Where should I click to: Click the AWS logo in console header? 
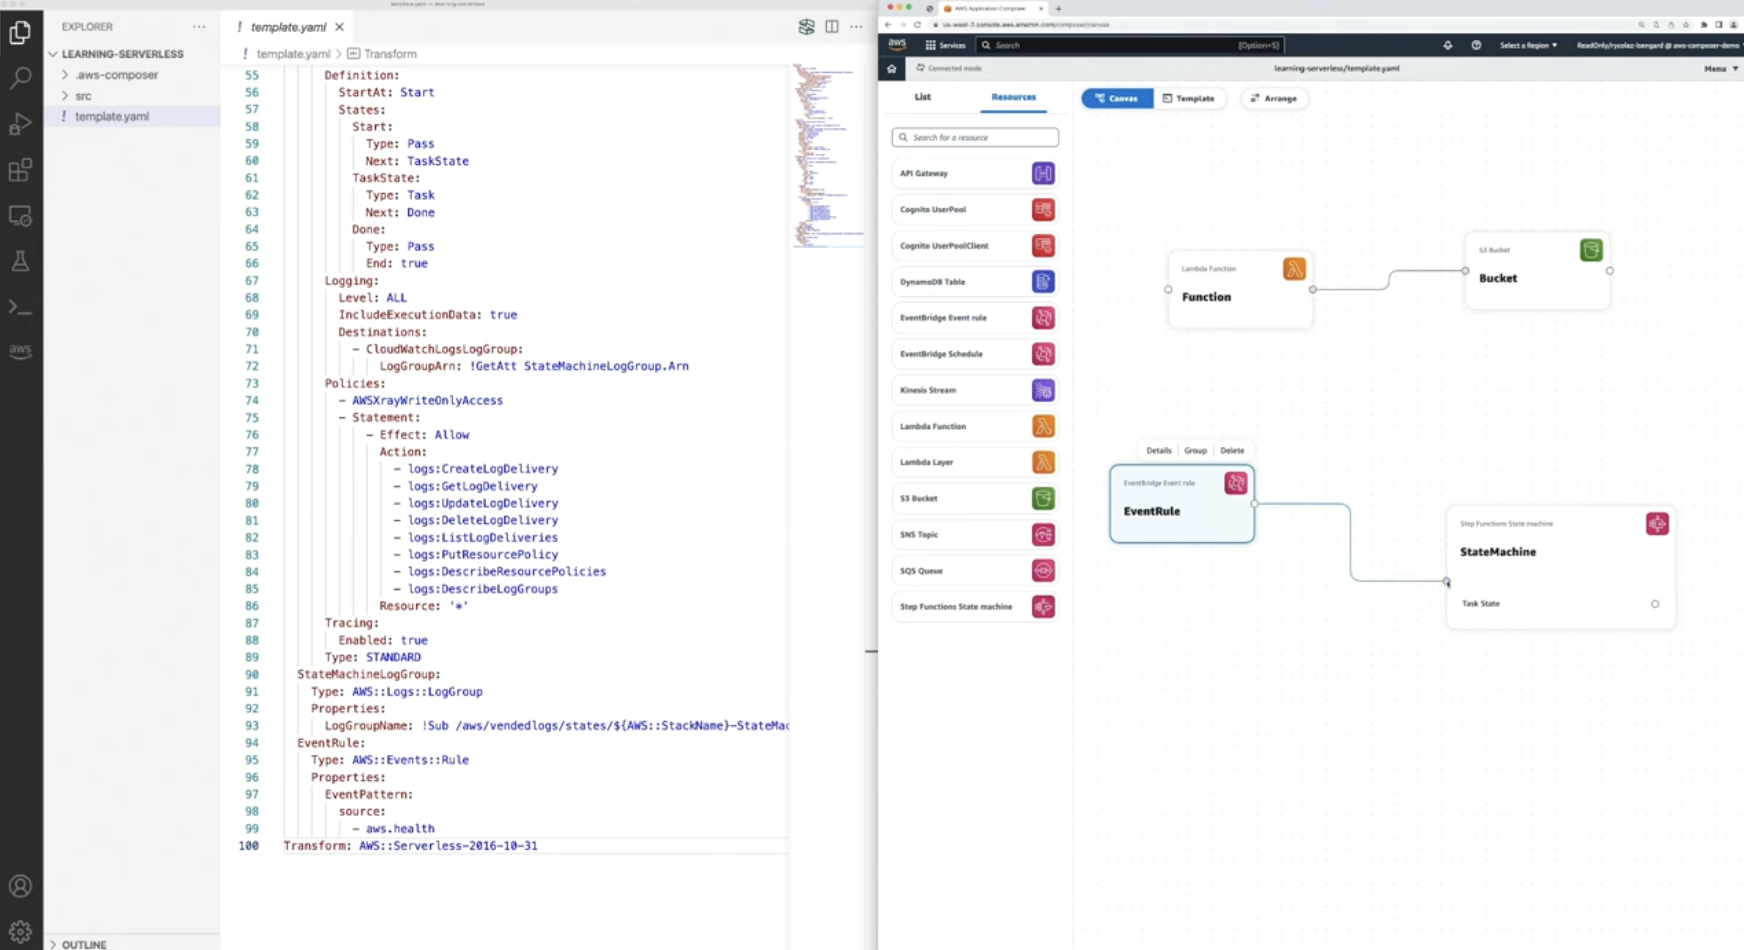[x=897, y=45]
